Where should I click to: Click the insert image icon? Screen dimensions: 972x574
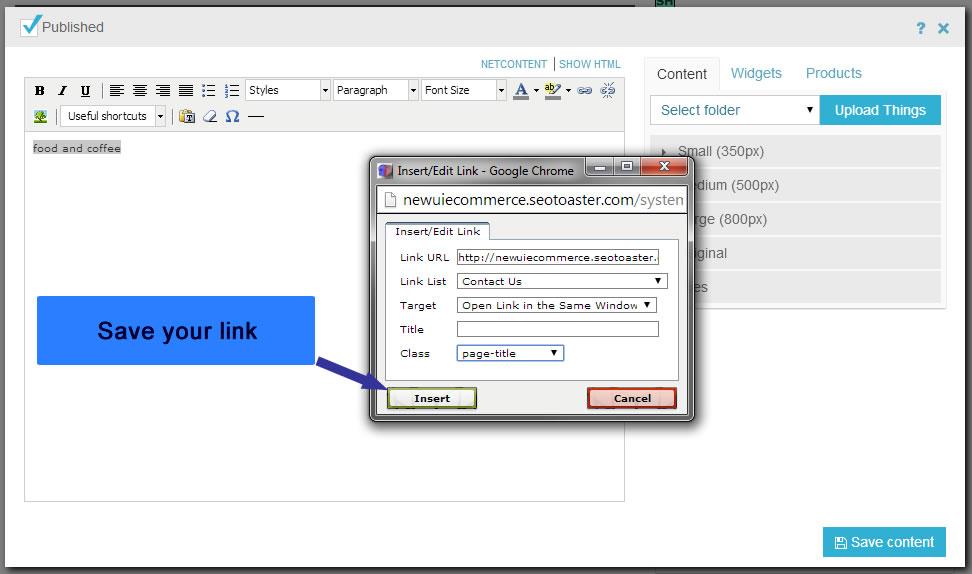pyautogui.click(x=40, y=116)
